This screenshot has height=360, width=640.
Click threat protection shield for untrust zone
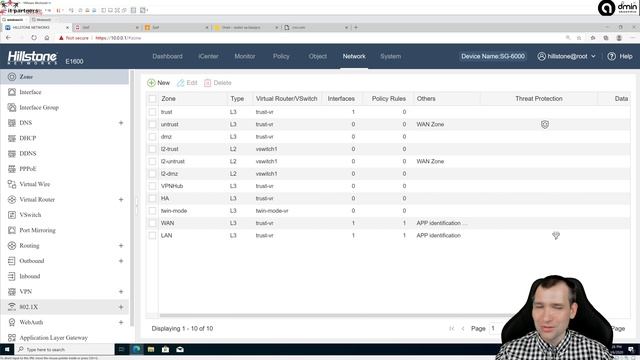pyautogui.click(x=545, y=124)
